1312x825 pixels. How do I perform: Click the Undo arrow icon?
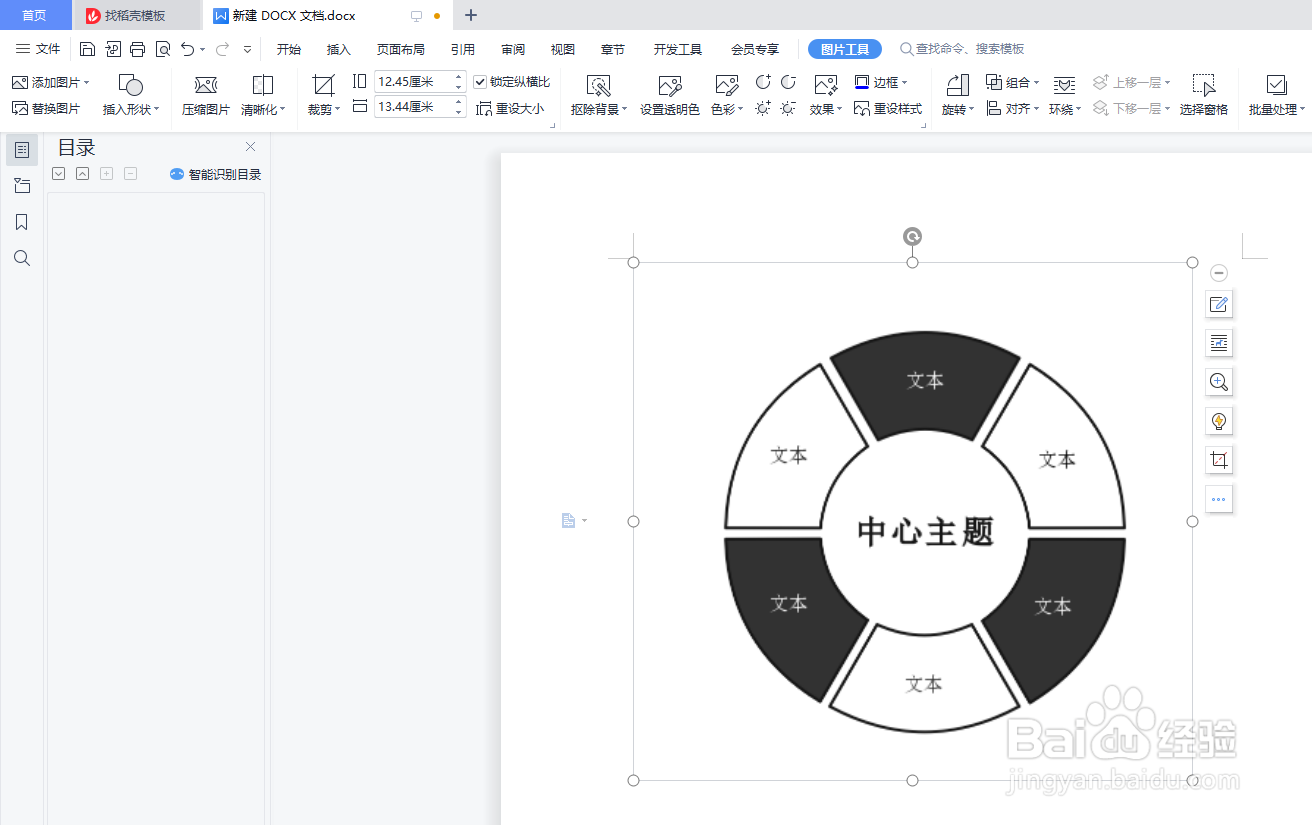tap(187, 49)
